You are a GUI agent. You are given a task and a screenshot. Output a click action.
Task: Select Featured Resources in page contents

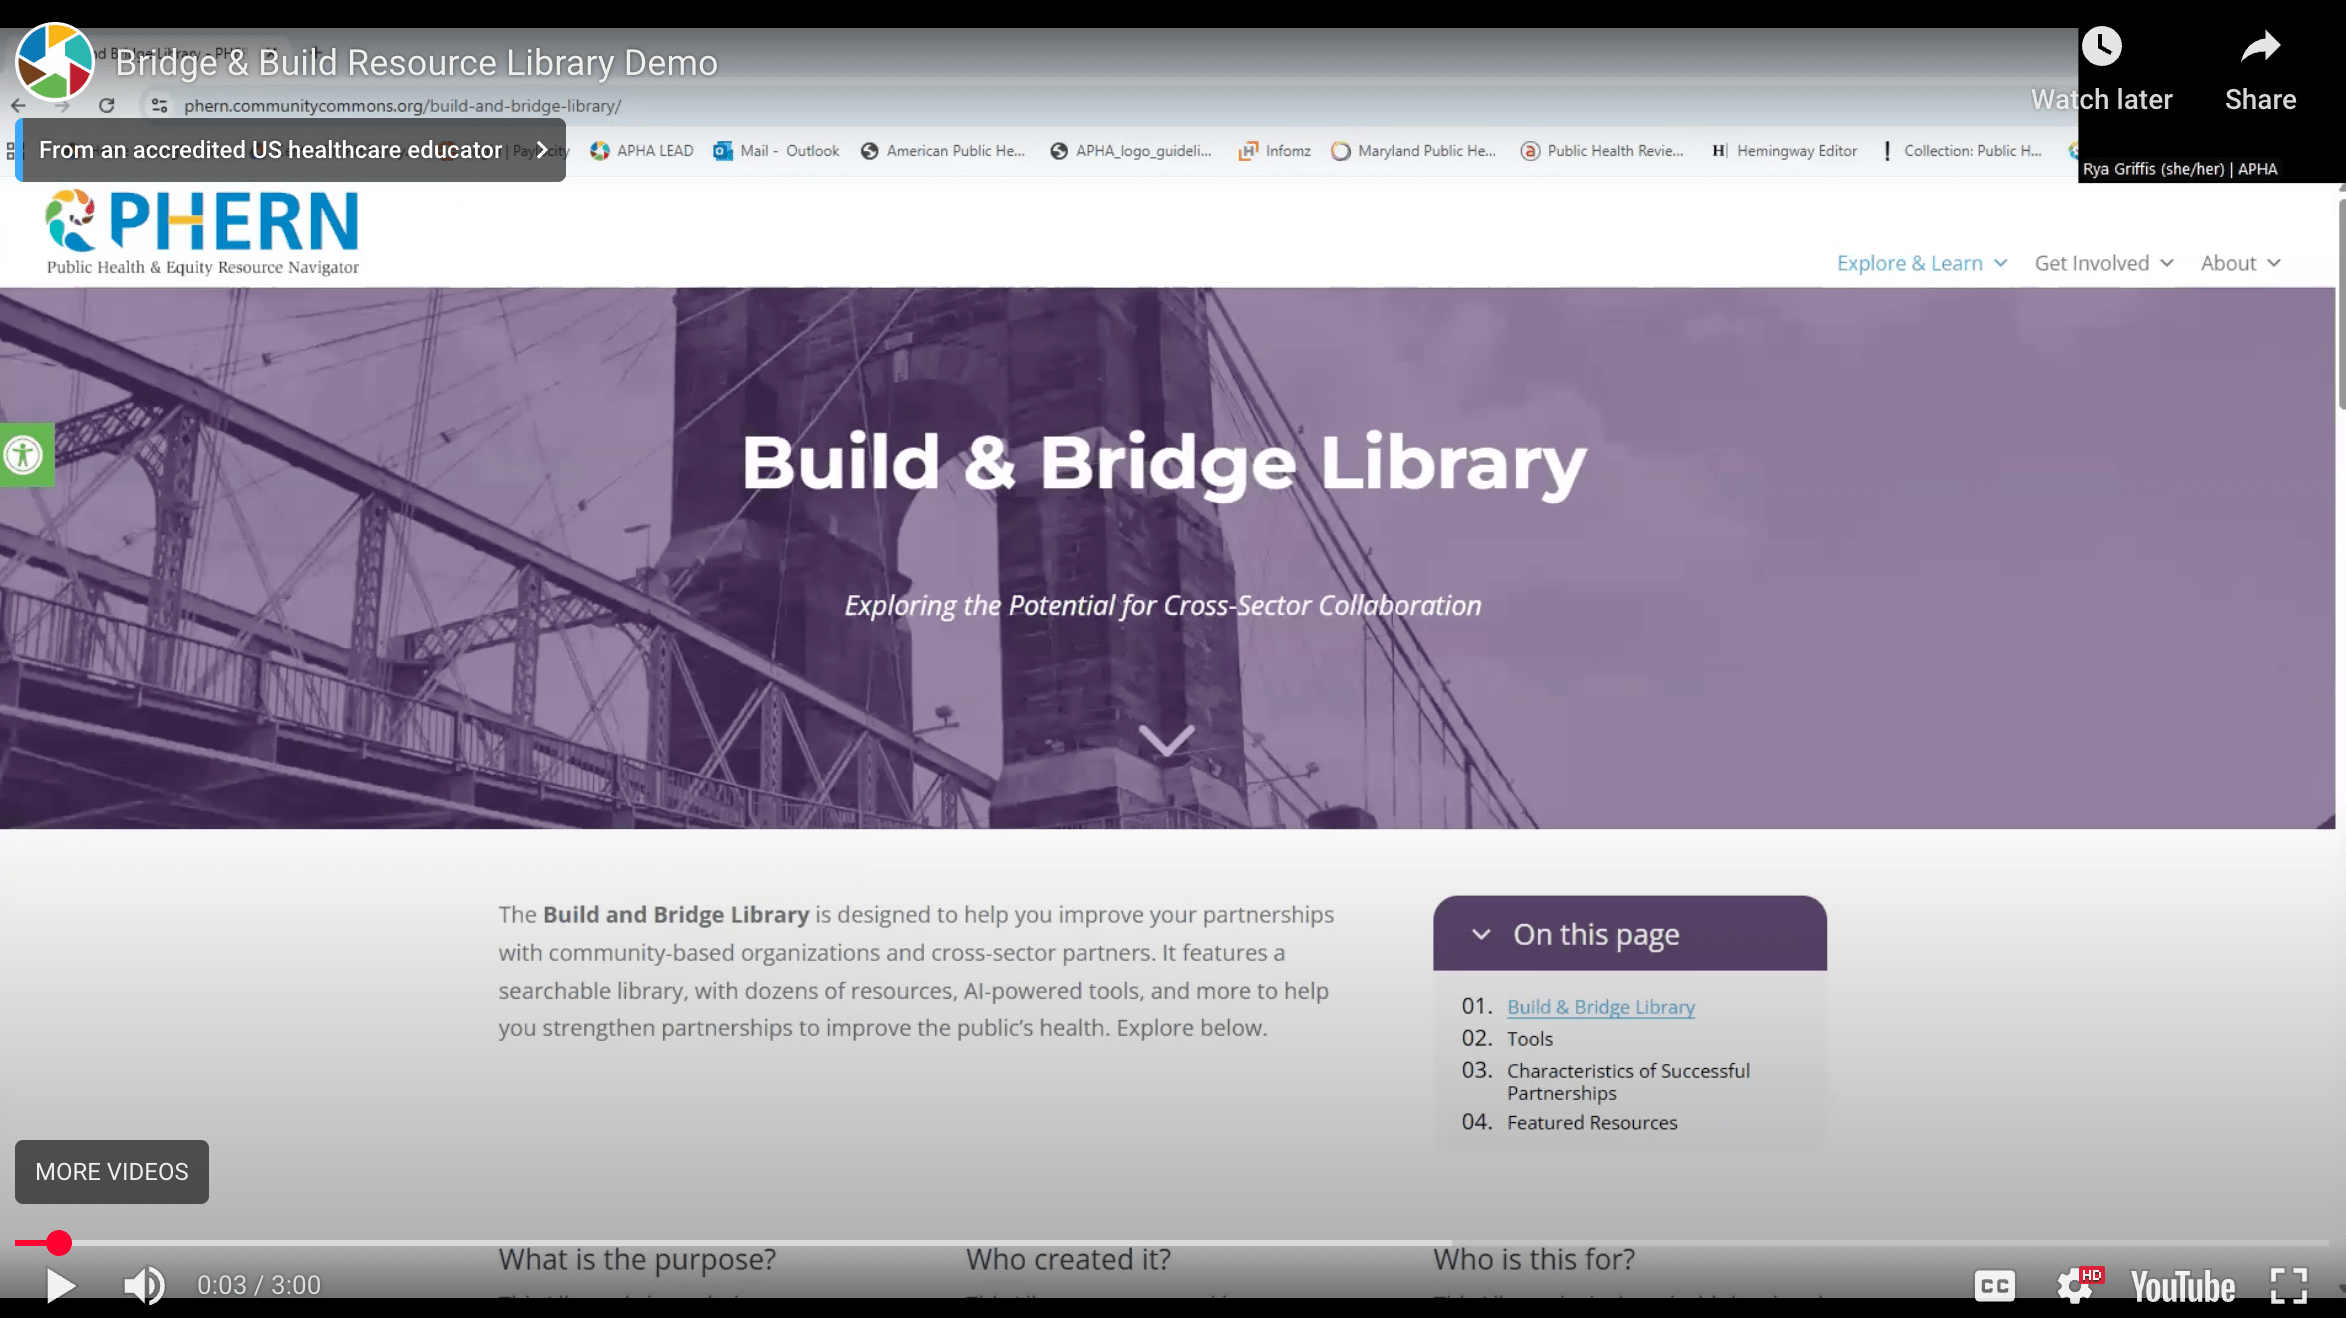[x=1592, y=1123]
